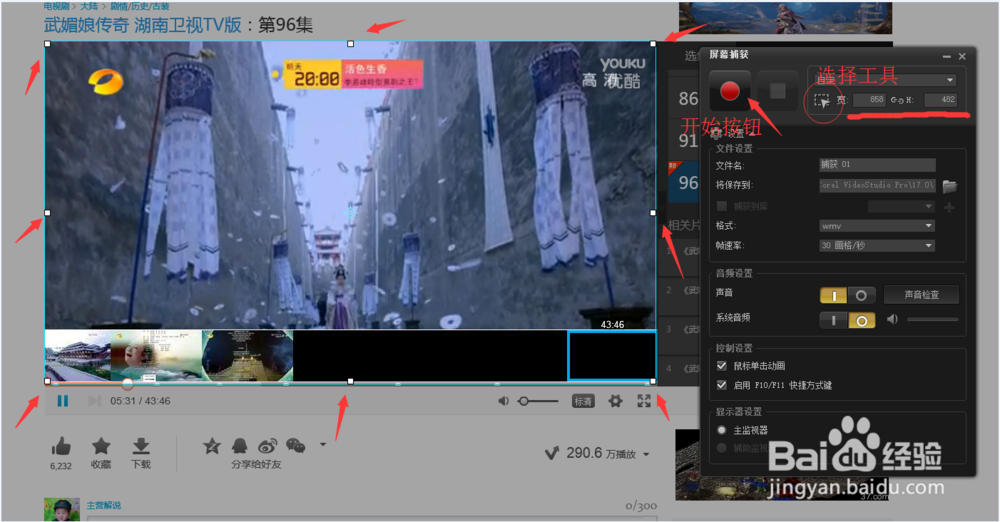Select the palace building preview thumbnail
Screen dimensions: 1000x522
coord(78,355)
